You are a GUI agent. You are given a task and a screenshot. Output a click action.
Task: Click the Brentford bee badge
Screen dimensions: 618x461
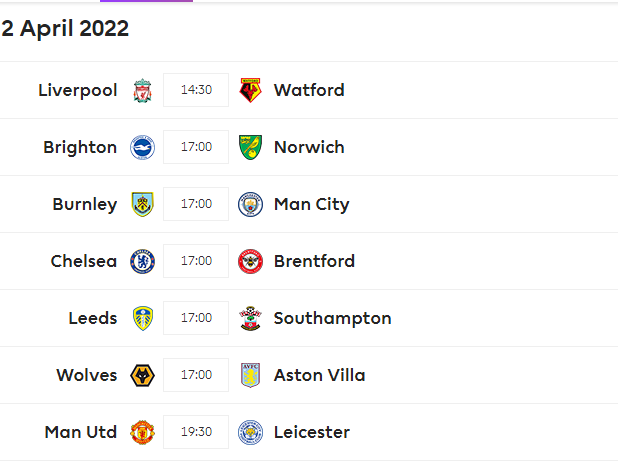250,261
